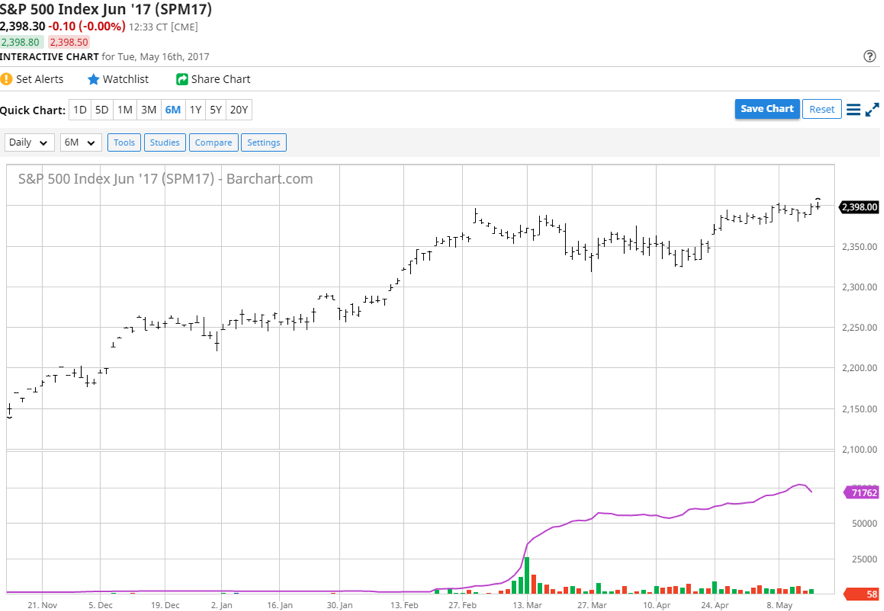The width and height of the screenshot is (884, 611).
Task: Click the green Share Chart icon
Action: point(182,79)
